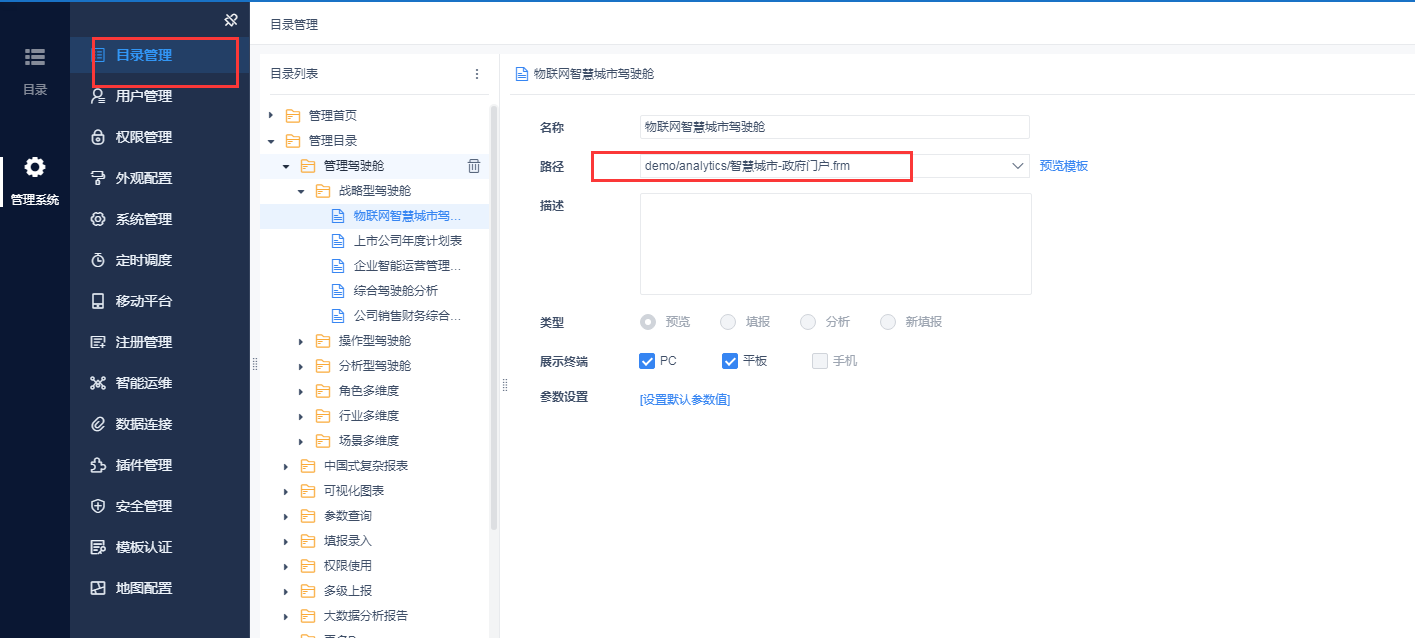Select the 分析 radio button
This screenshot has width=1415, height=638.
tap(808, 322)
